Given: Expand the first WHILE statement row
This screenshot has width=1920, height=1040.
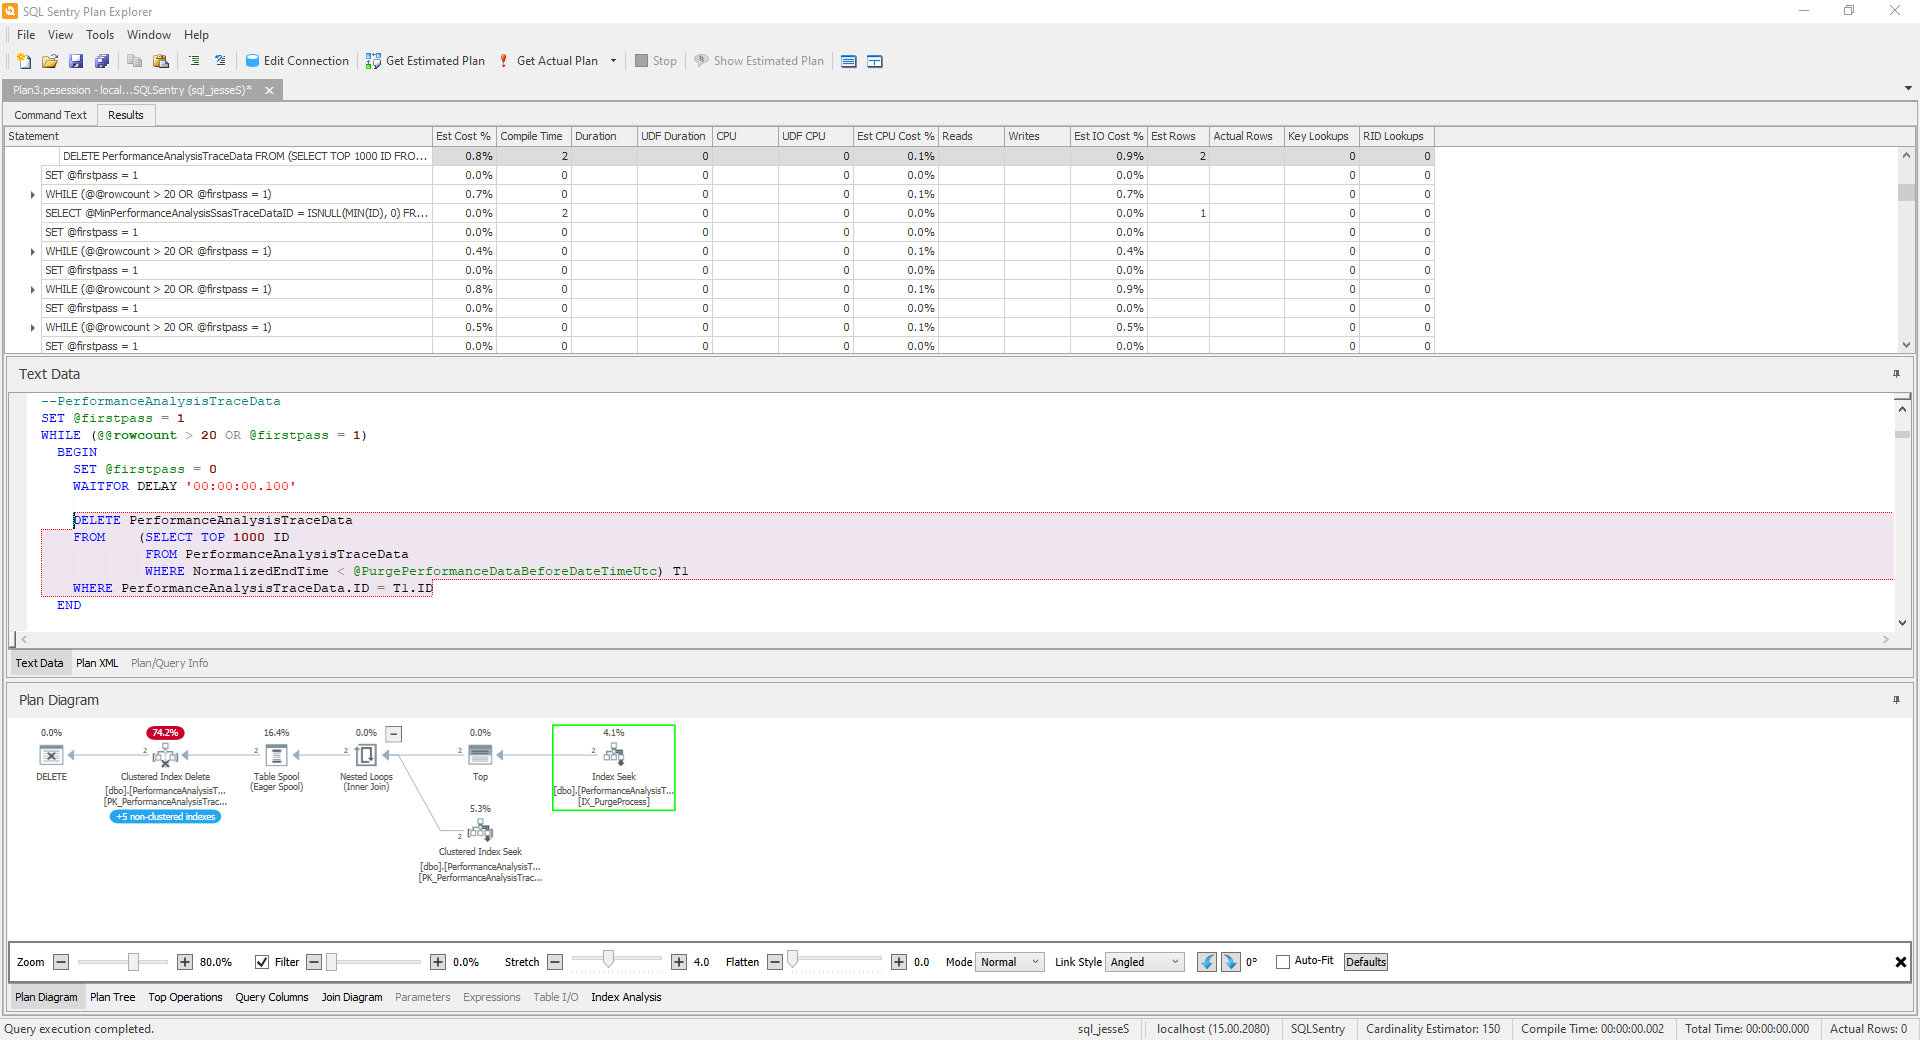Looking at the screenshot, I should click(x=32, y=194).
